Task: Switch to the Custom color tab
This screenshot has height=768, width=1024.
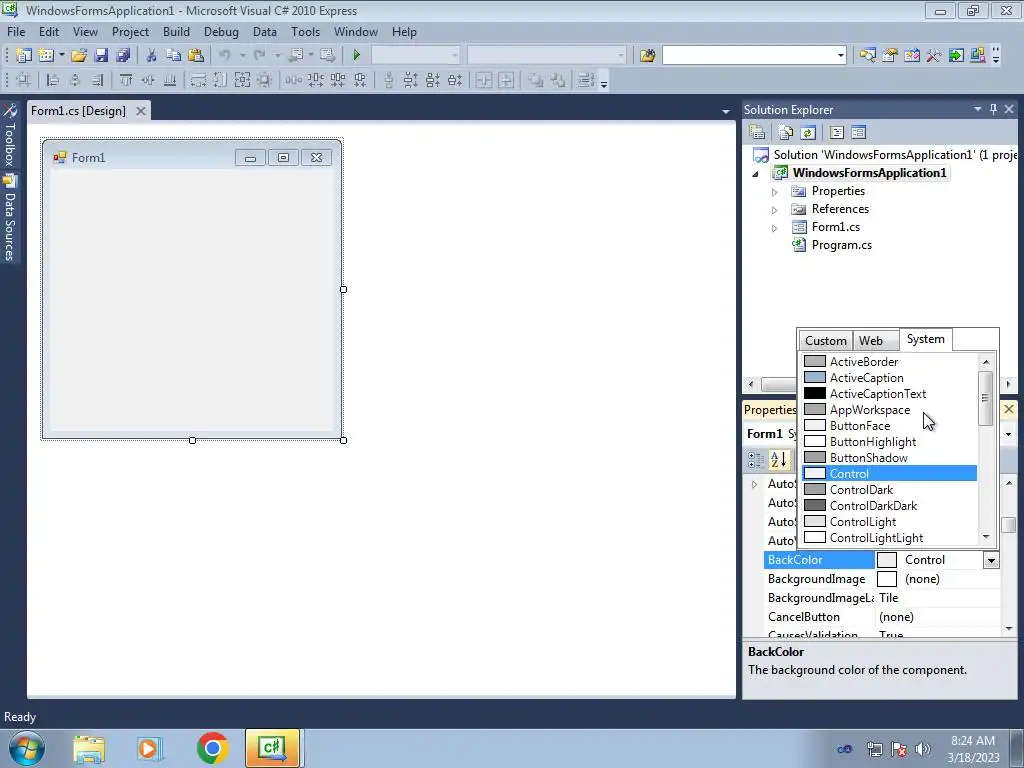Action: point(825,340)
